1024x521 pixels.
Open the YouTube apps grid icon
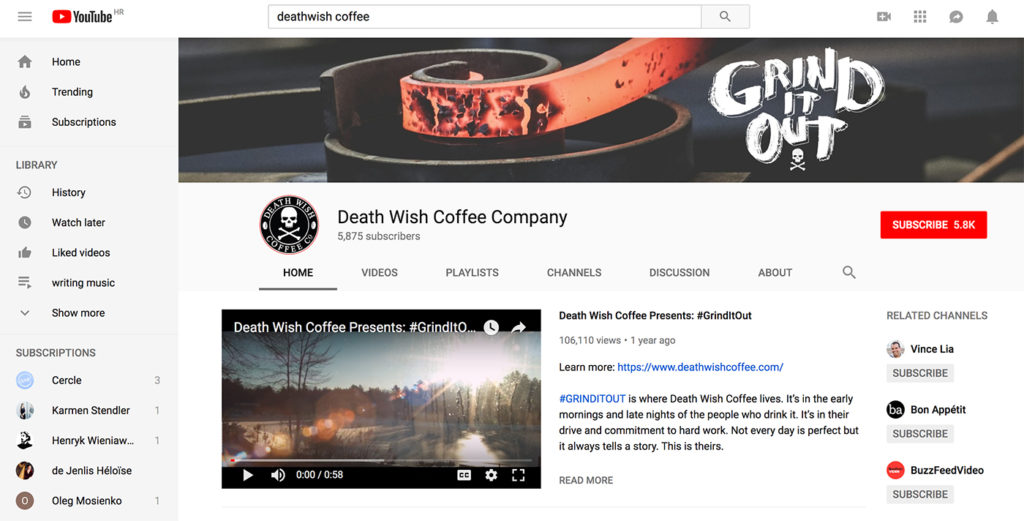920,17
